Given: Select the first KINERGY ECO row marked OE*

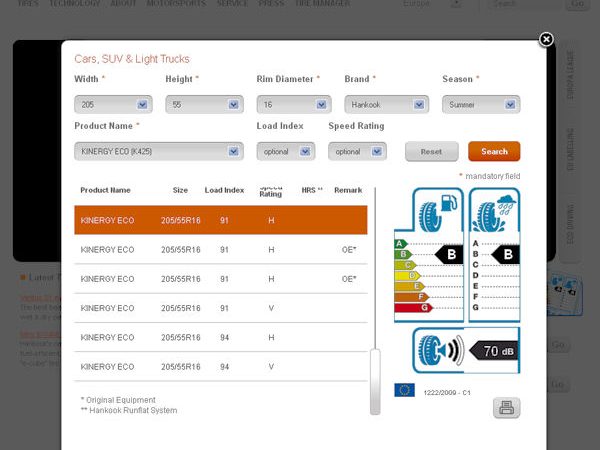Looking at the screenshot, I should point(221,249).
